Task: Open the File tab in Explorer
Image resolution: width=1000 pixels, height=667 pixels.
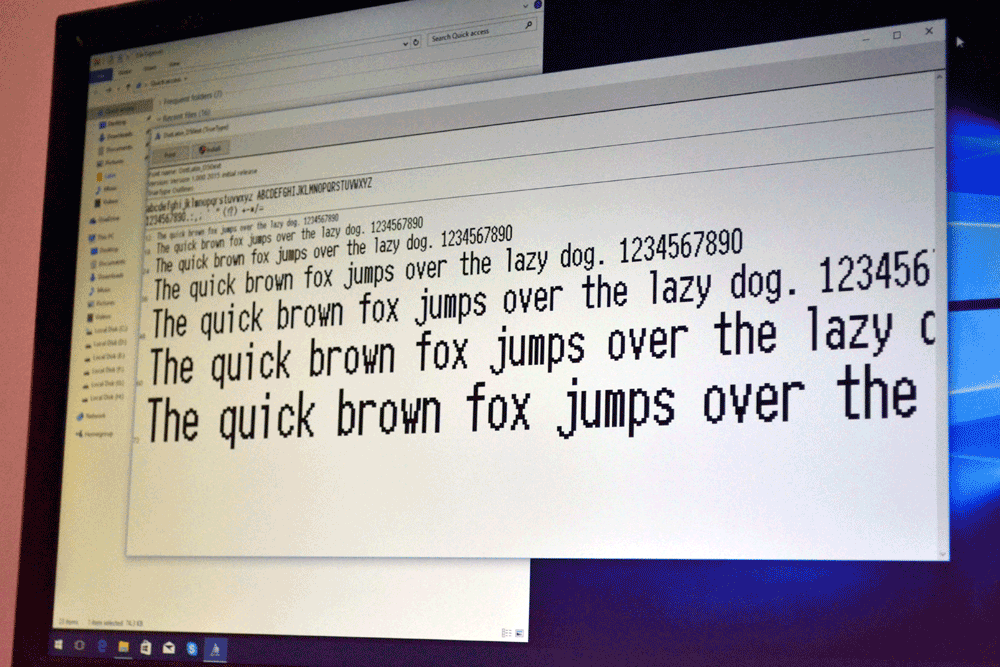Action: coord(100,76)
